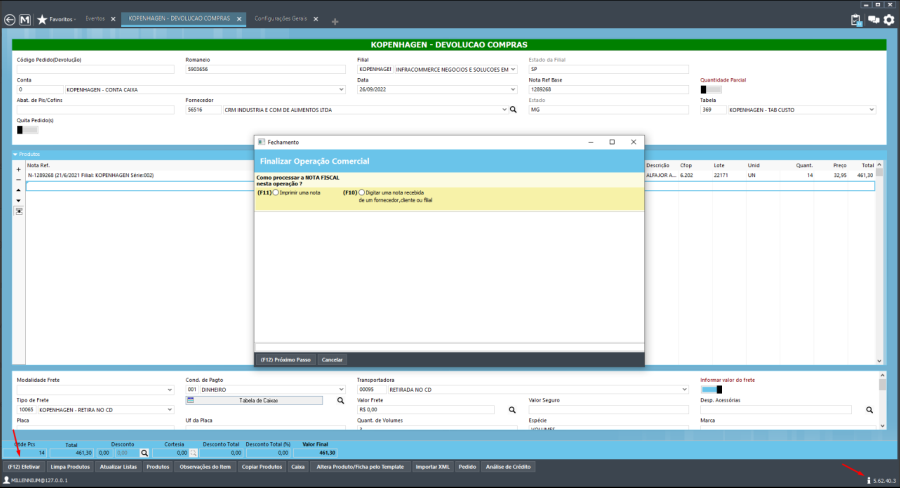The image size is (900, 488).
Task: Click Altera Produto/Ficha pelo Template button
Action: coord(360,467)
